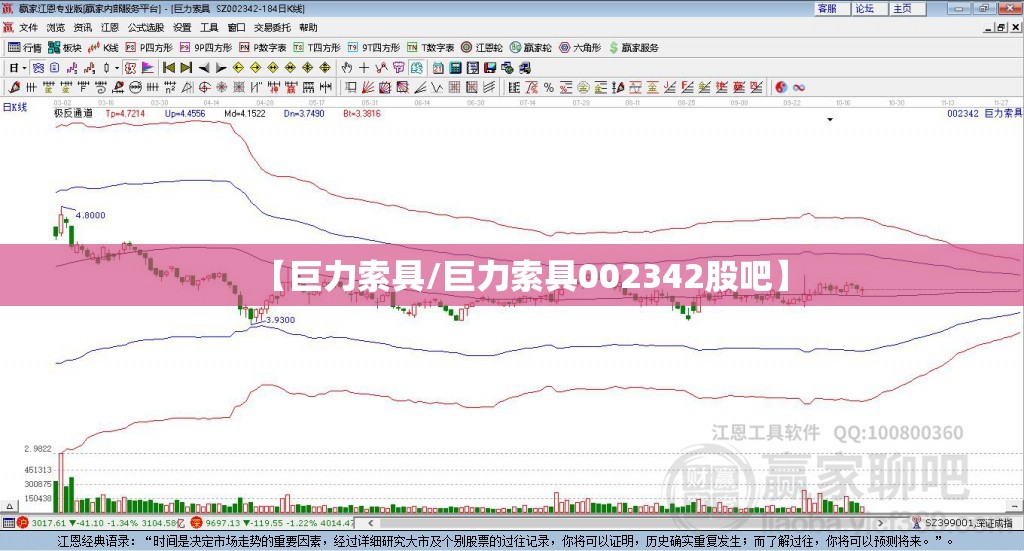The width and height of the screenshot is (1024, 551).
Task: Open the 设置 menu
Action: [182, 27]
